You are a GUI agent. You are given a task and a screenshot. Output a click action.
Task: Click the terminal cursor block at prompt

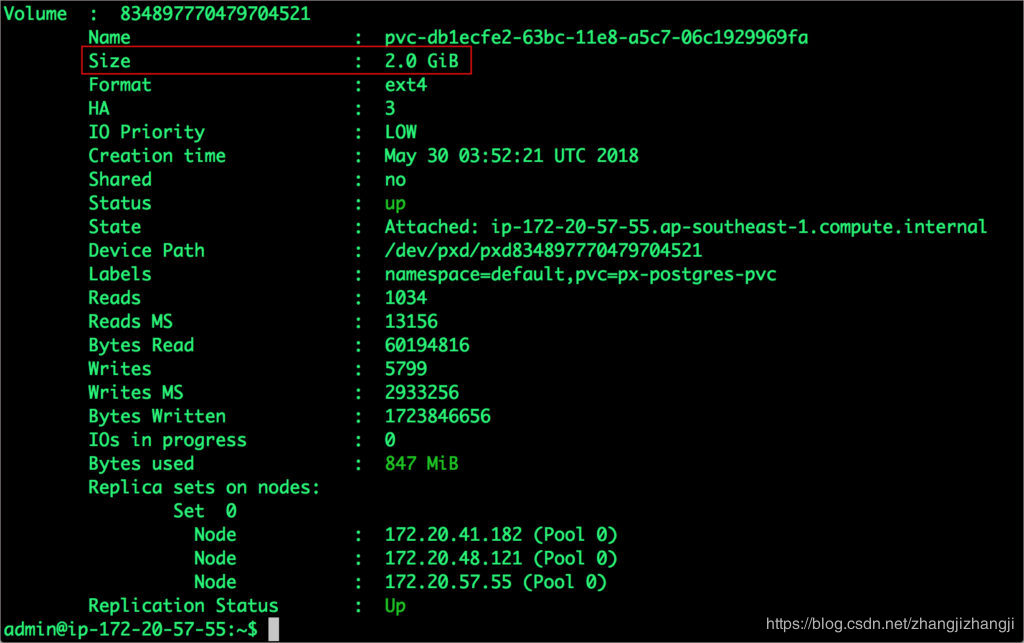274,629
